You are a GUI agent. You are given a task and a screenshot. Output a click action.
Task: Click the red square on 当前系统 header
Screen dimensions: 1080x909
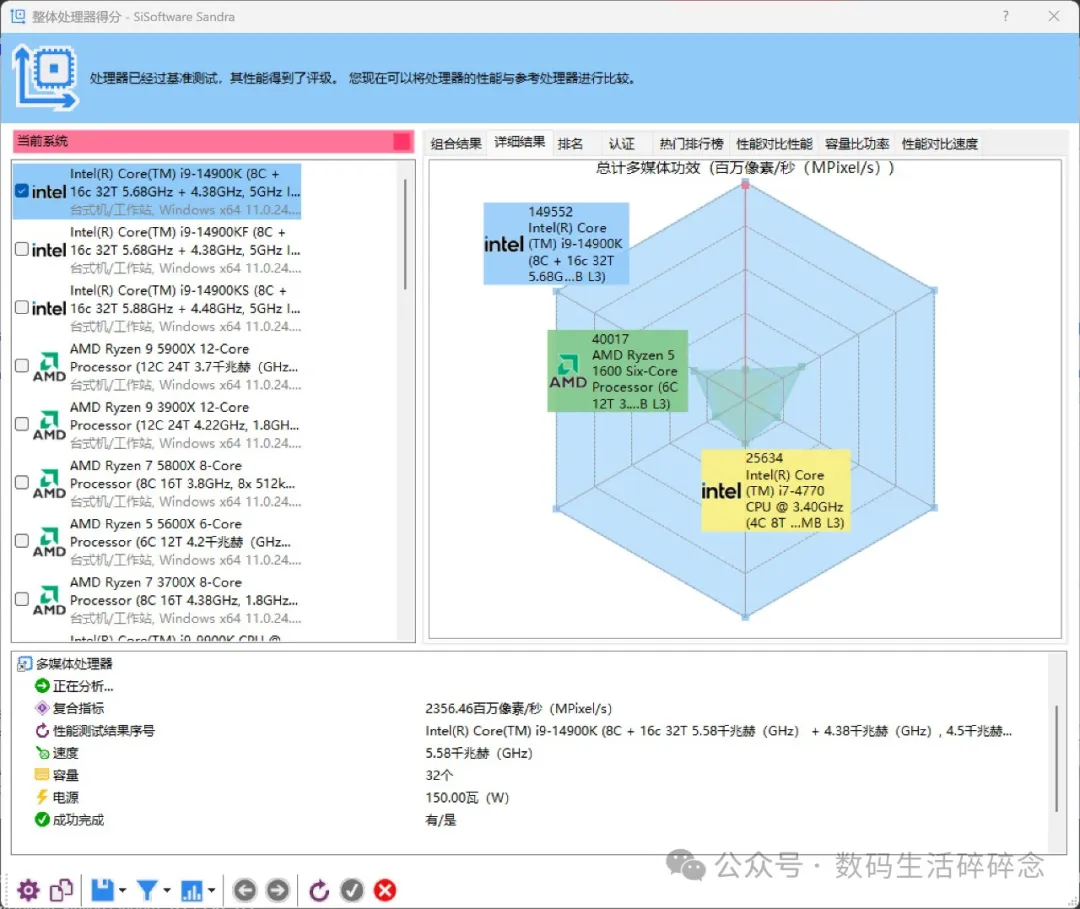pos(402,141)
